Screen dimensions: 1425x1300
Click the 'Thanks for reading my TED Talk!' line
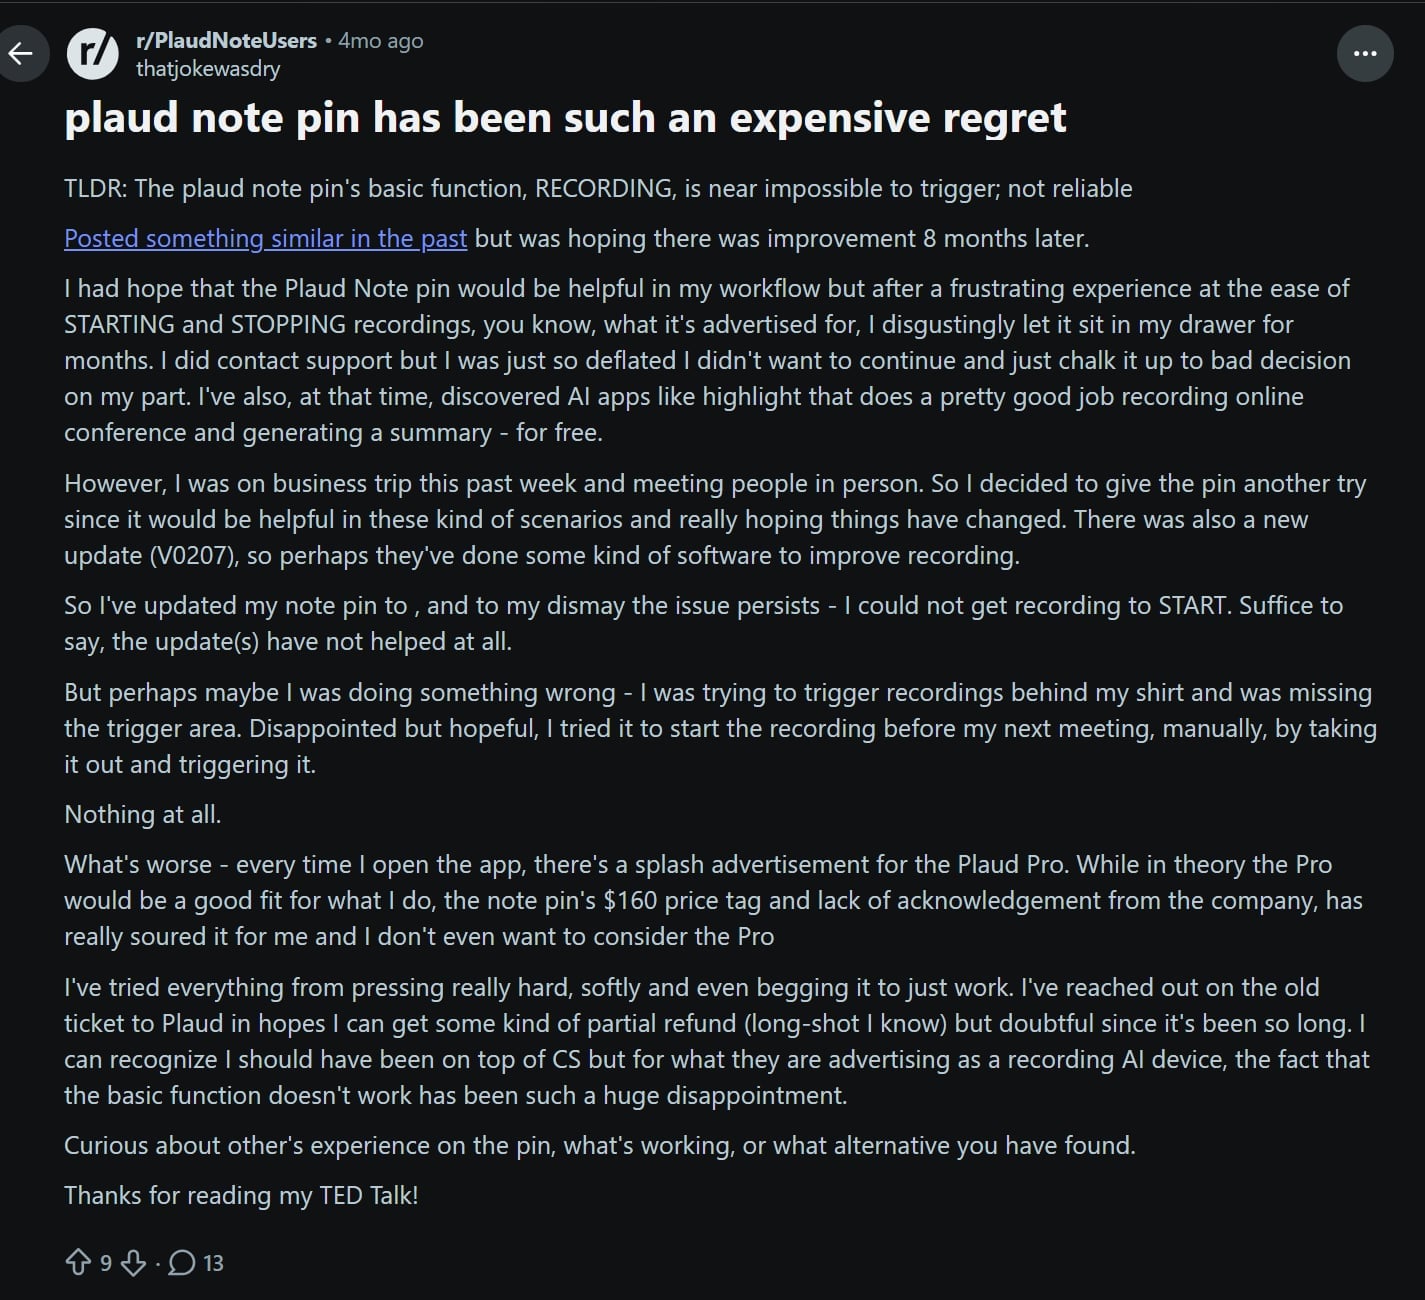tap(241, 1196)
